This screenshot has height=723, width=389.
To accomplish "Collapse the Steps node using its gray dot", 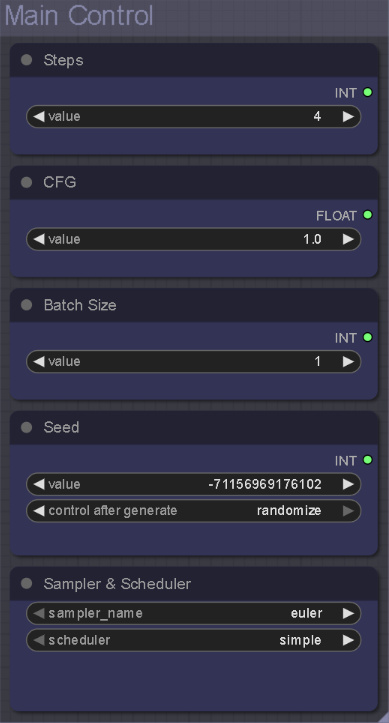I will point(27,60).
